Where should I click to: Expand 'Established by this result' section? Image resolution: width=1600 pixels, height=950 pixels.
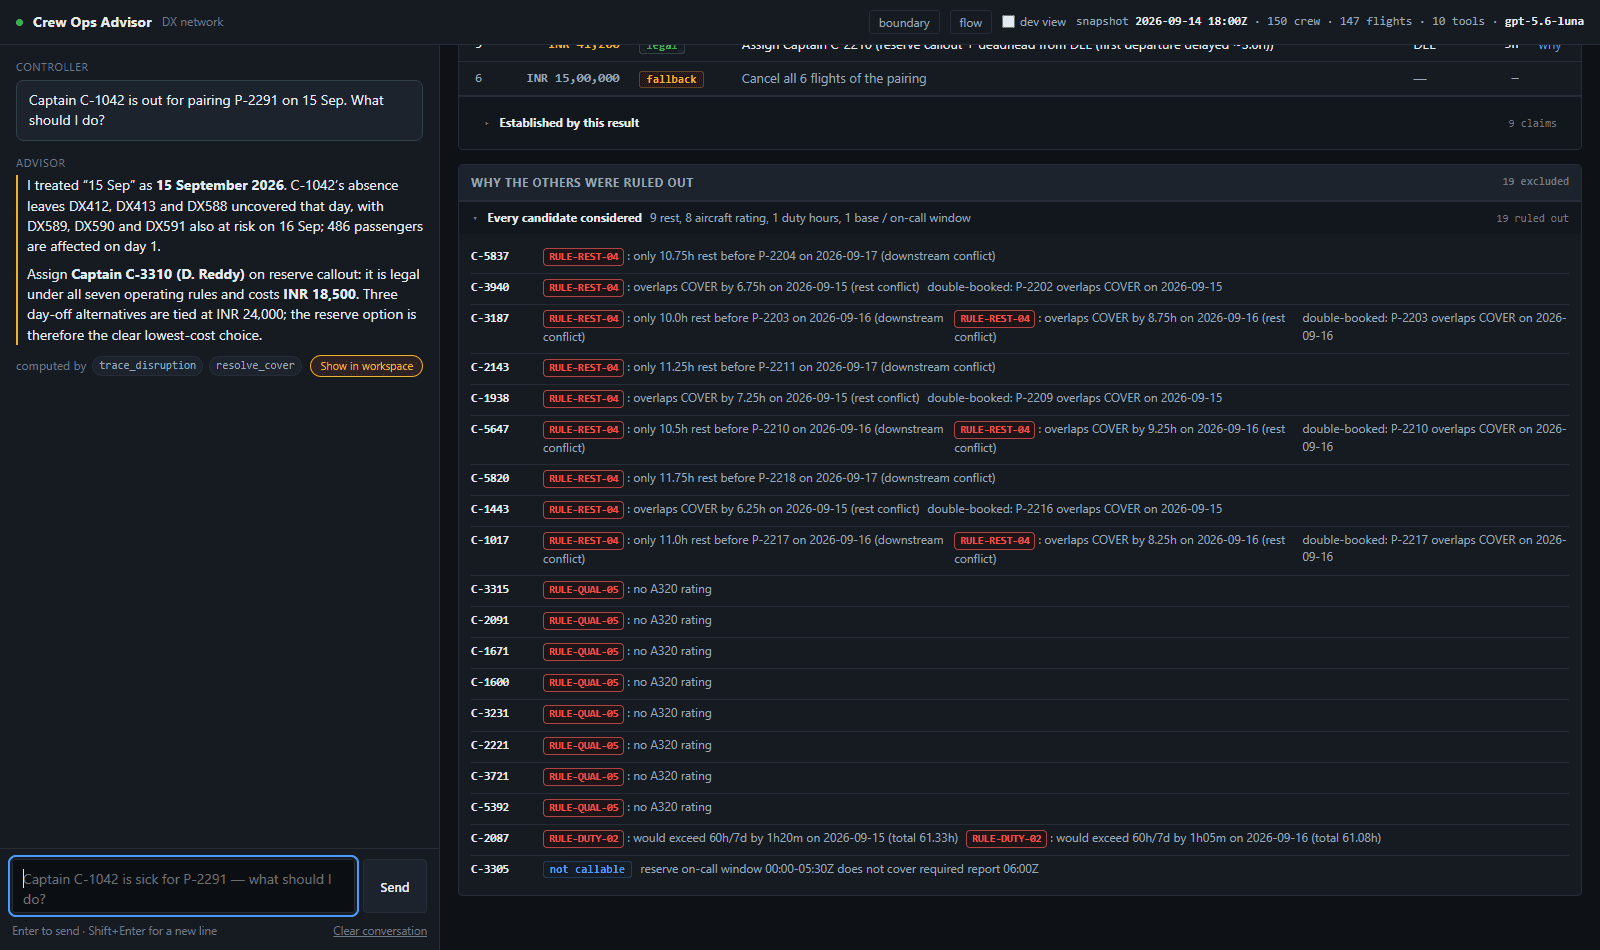pyautogui.click(x=568, y=123)
